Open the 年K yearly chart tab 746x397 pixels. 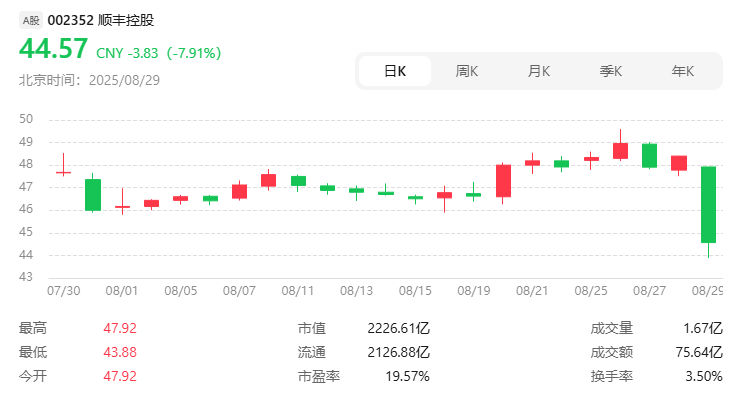pos(683,71)
